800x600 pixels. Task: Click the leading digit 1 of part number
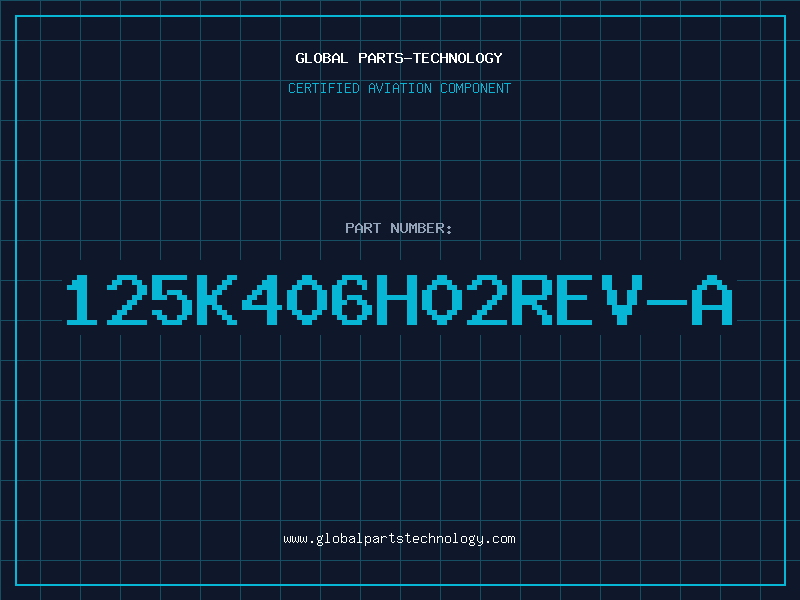click(x=82, y=300)
